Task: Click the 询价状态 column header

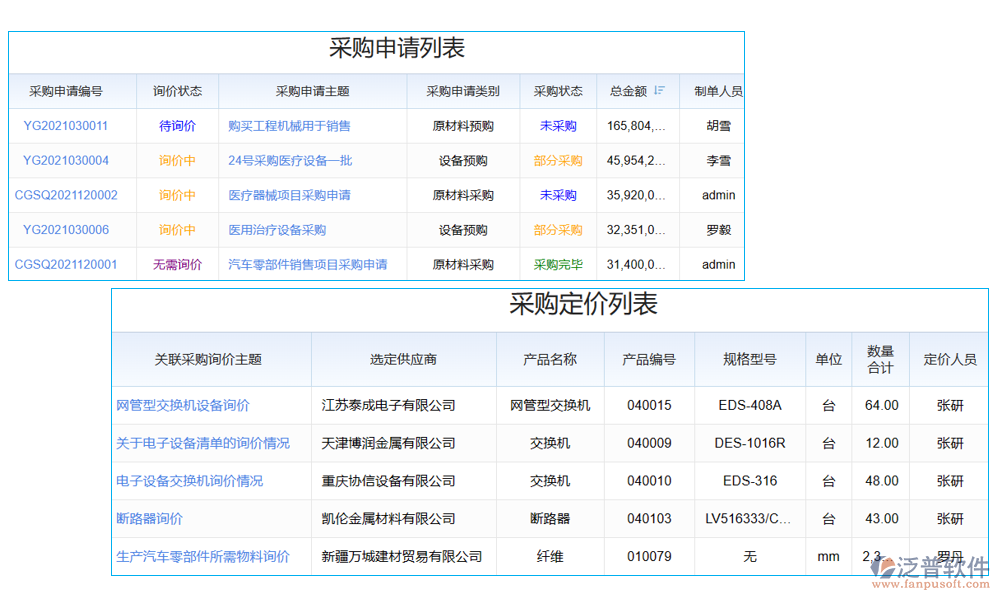Action: click(176, 91)
